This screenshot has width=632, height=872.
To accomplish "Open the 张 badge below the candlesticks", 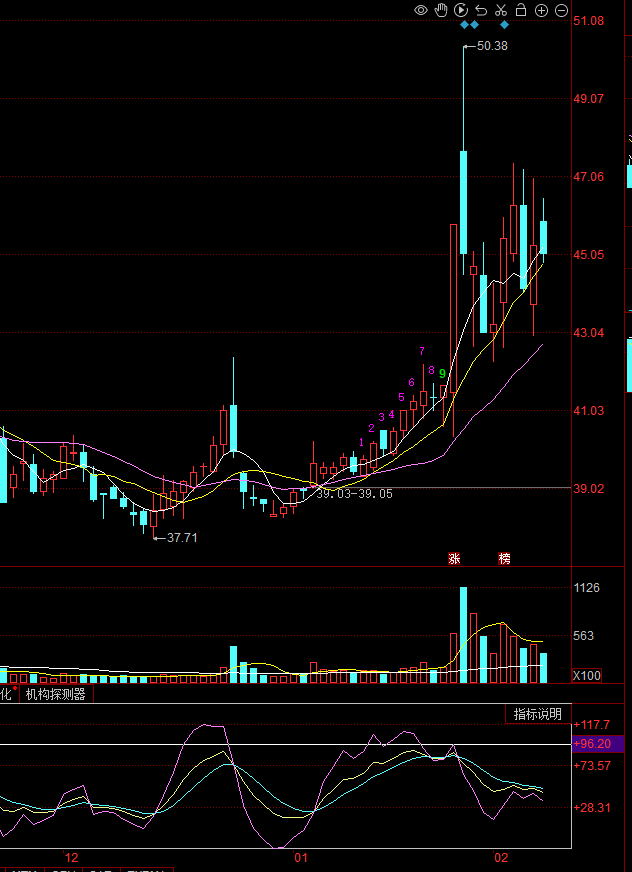I will [454, 559].
